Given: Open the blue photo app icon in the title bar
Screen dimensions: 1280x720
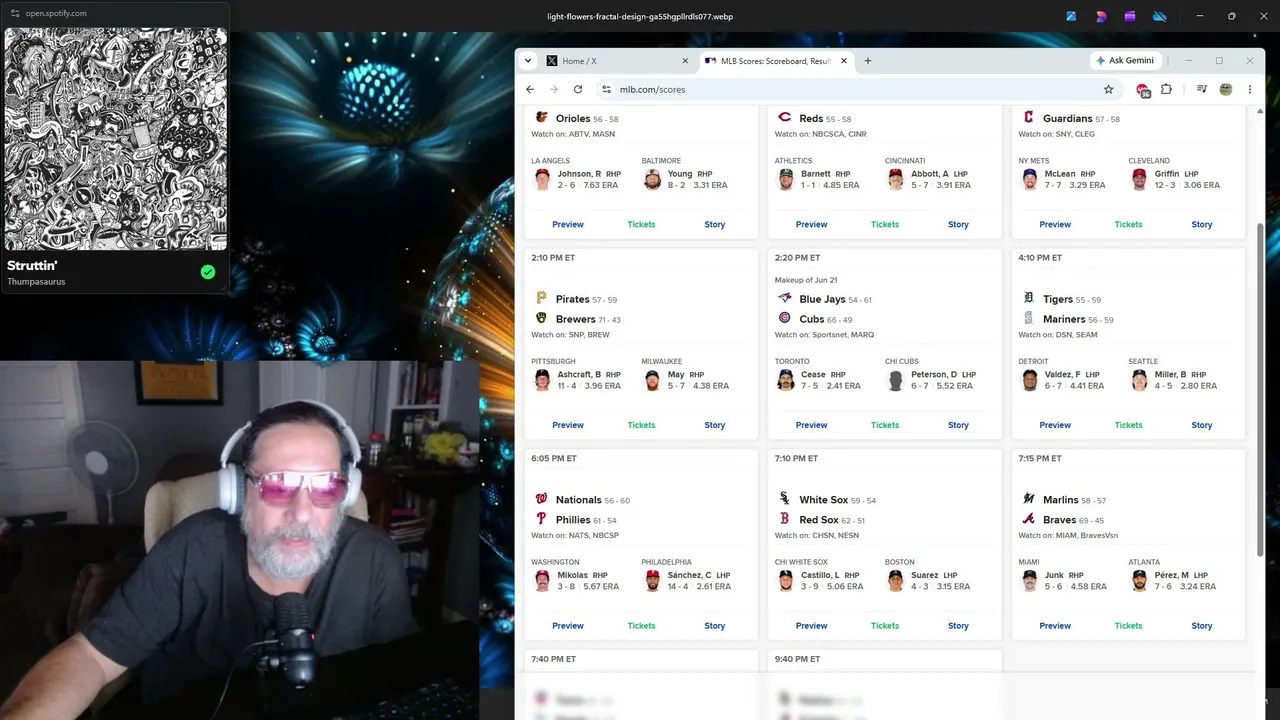Looking at the screenshot, I should [1071, 16].
